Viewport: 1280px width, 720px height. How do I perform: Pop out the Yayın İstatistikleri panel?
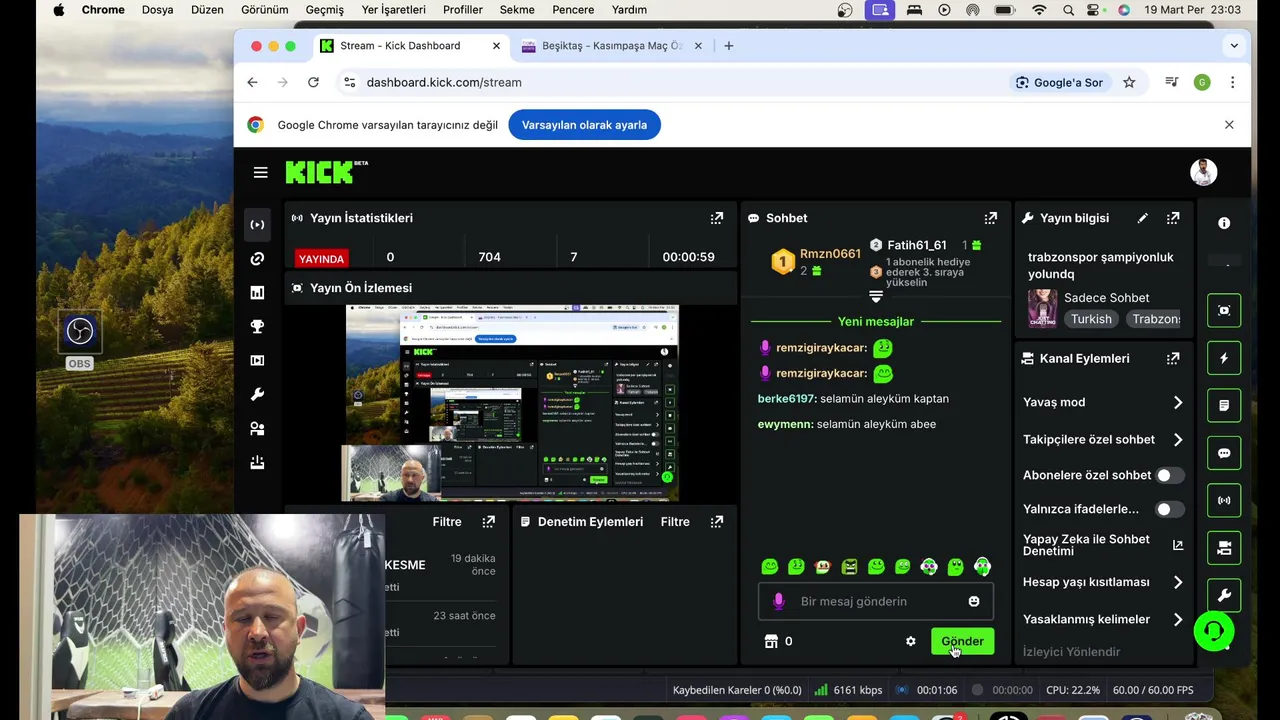(x=716, y=218)
